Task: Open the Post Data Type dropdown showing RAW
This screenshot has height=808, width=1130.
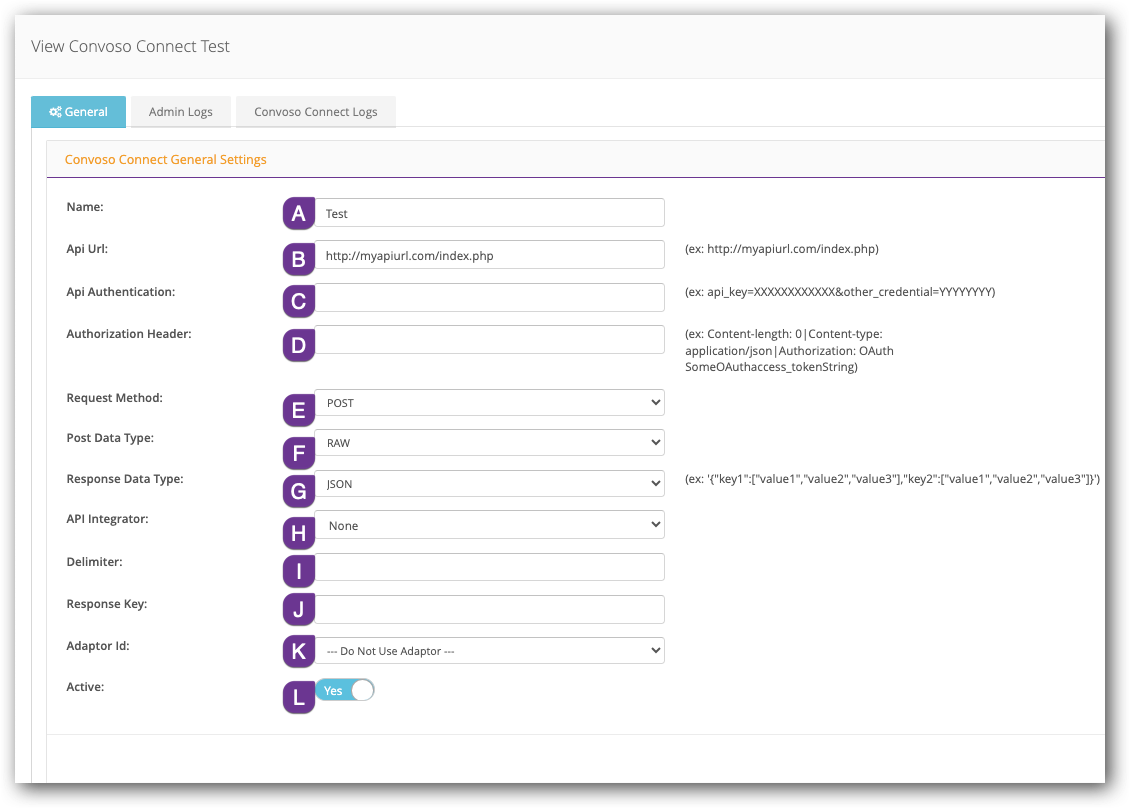Action: (489, 443)
